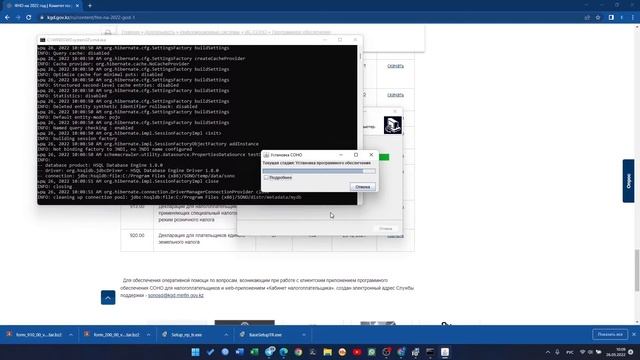This screenshot has height=360, width=640.
Task: Click the share page icon in address bar
Action: point(587,18)
